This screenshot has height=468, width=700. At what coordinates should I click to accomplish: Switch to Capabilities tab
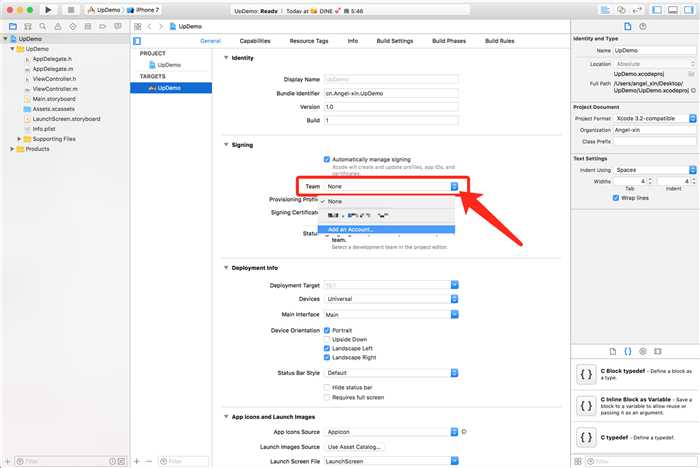click(x=255, y=41)
